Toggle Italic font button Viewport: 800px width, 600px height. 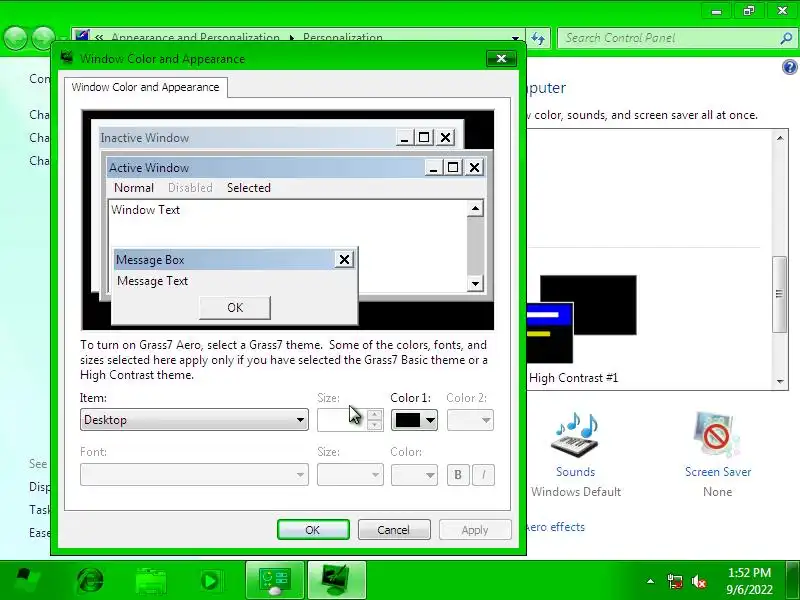coord(484,475)
